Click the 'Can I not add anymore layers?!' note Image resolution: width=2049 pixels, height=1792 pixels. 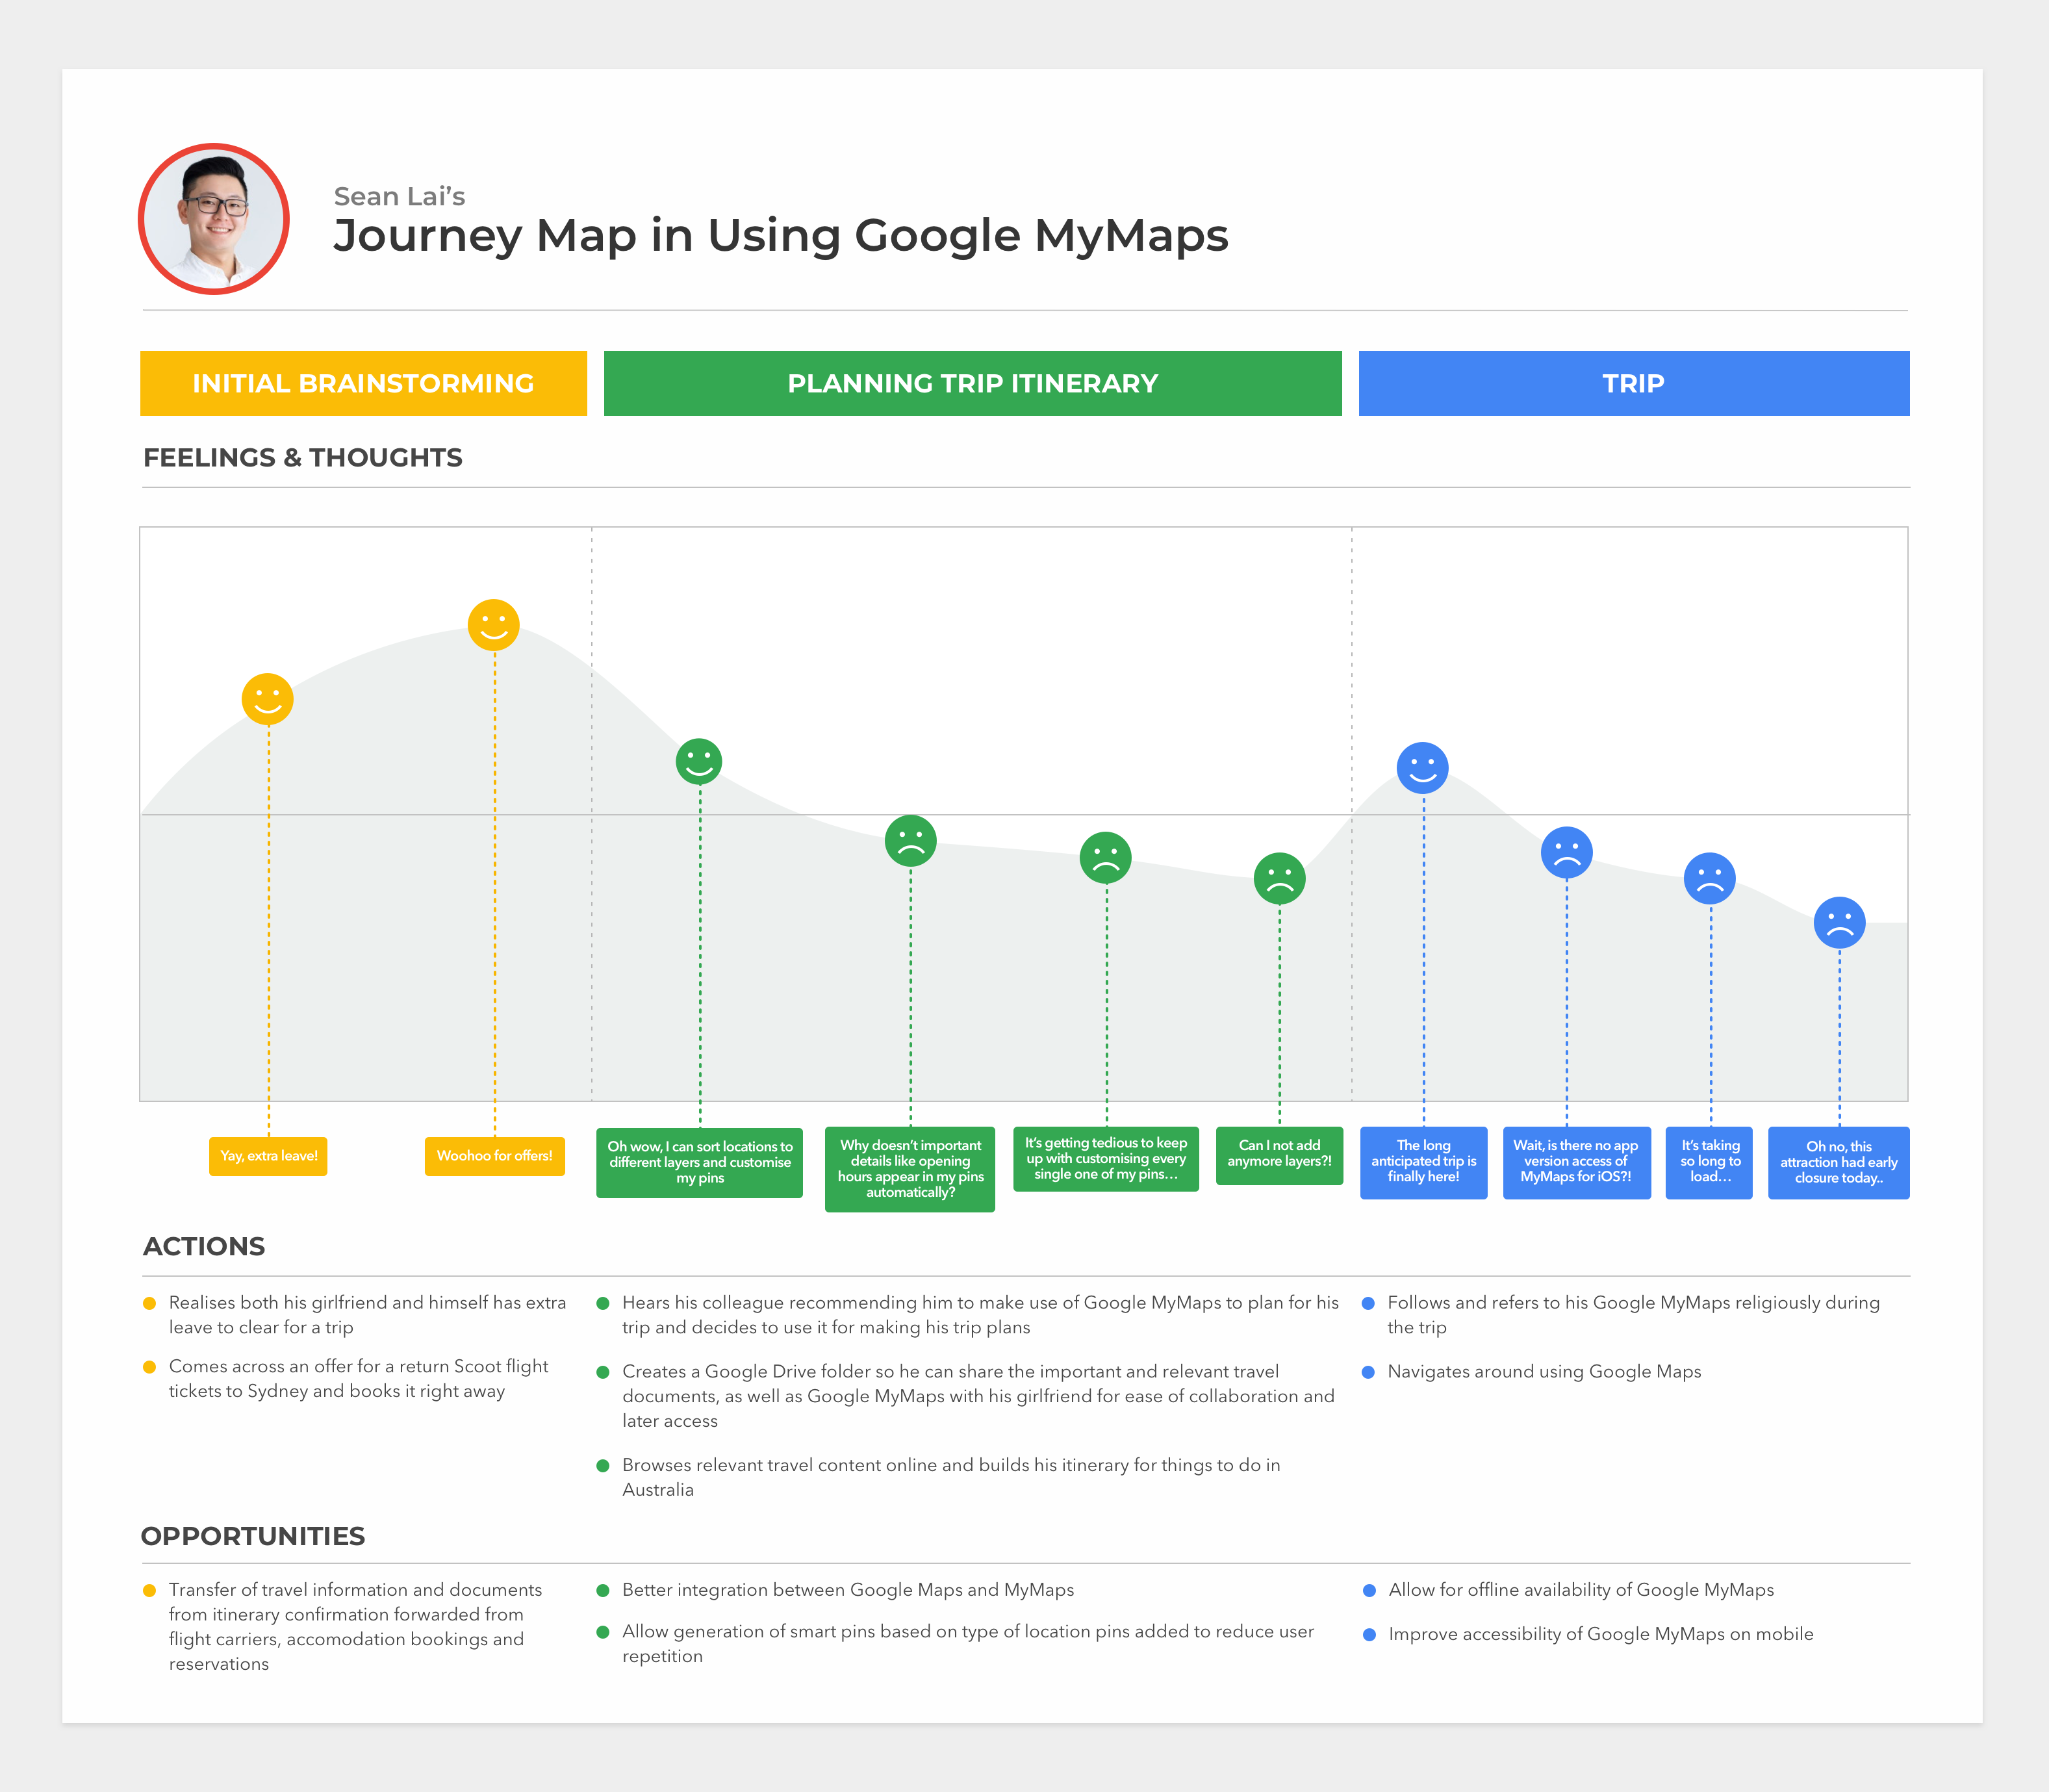[x=1280, y=1156]
